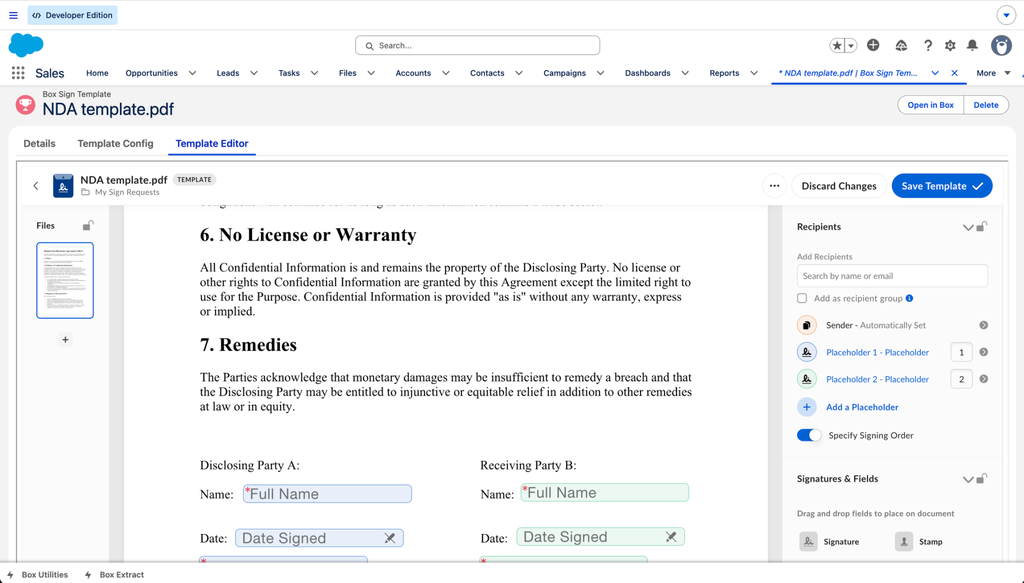The width and height of the screenshot is (1024, 583).
Task: Select the Stamp field tool
Action: (x=919, y=541)
